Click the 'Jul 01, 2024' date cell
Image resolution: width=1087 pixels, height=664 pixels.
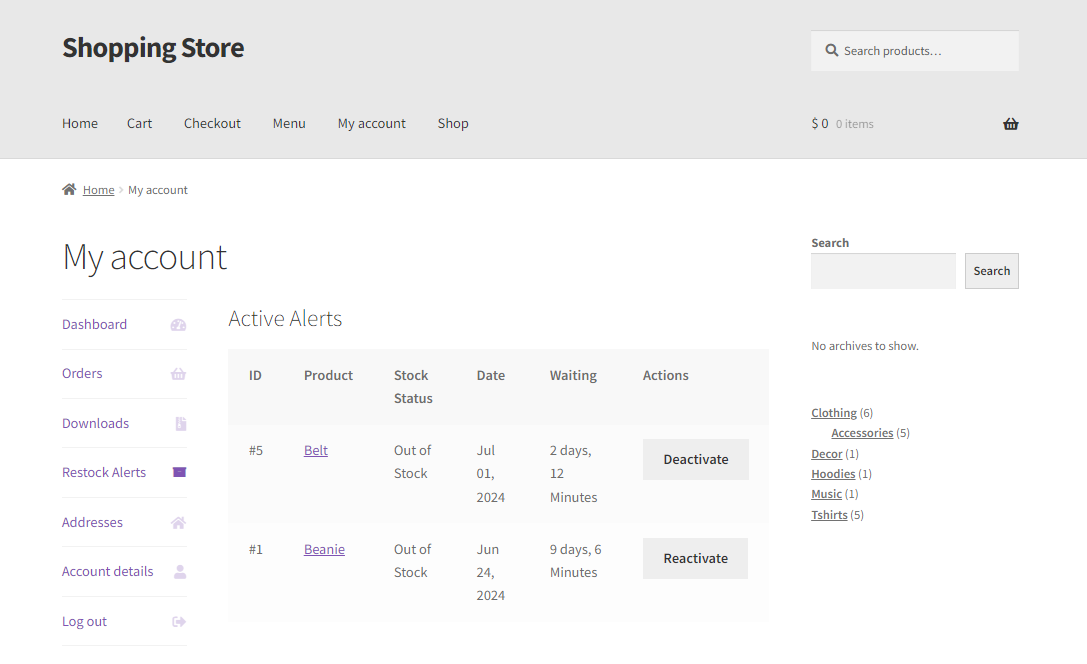pos(490,474)
